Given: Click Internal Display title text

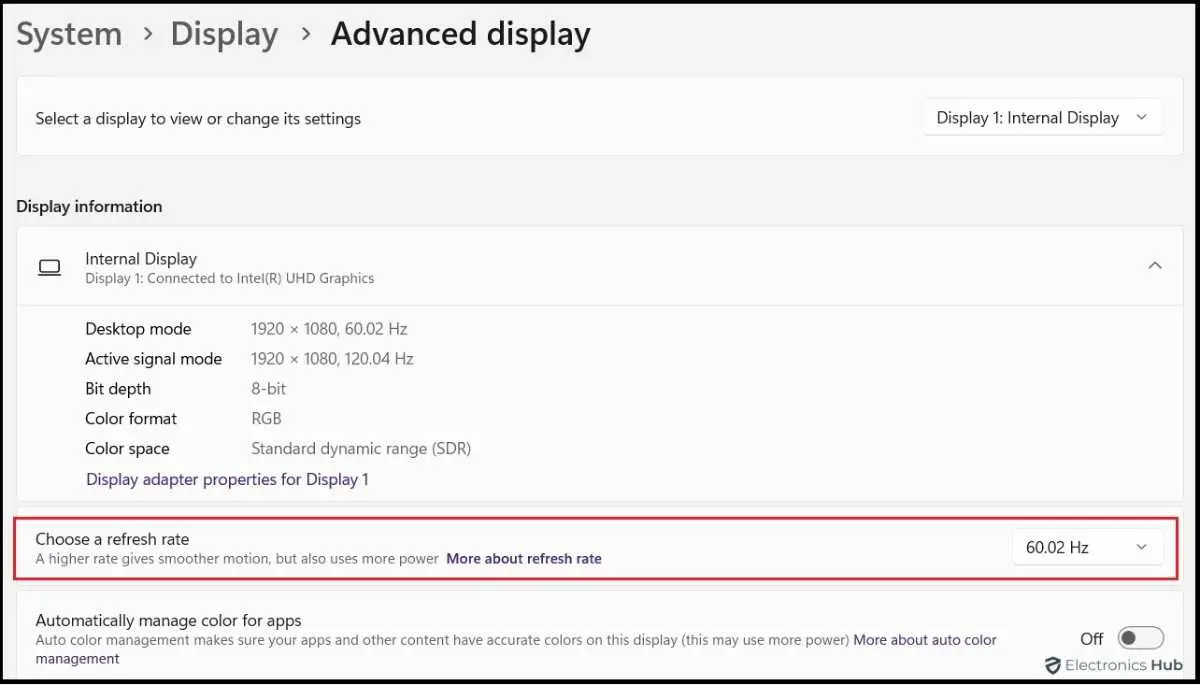Looking at the screenshot, I should click(141, 259).
